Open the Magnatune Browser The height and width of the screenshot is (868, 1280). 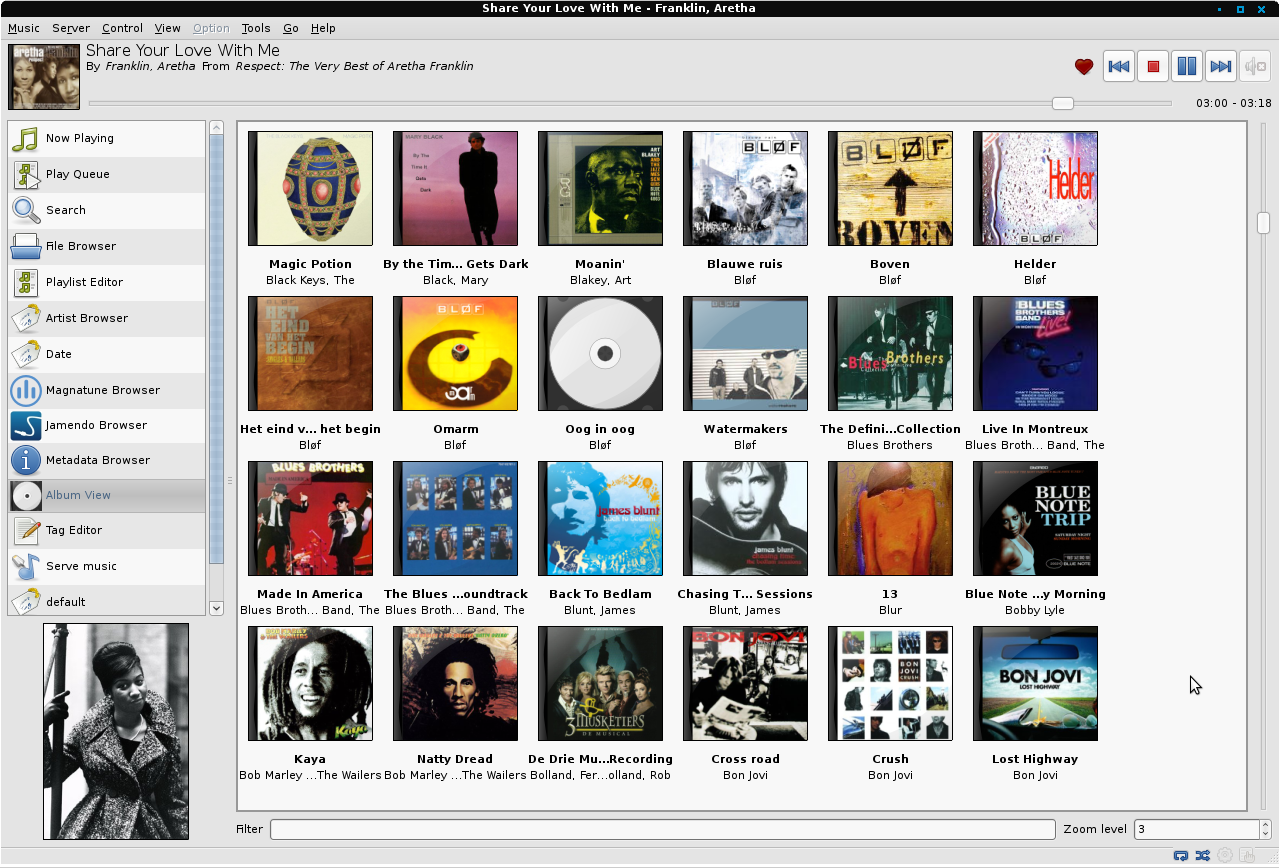pos(106,390)
